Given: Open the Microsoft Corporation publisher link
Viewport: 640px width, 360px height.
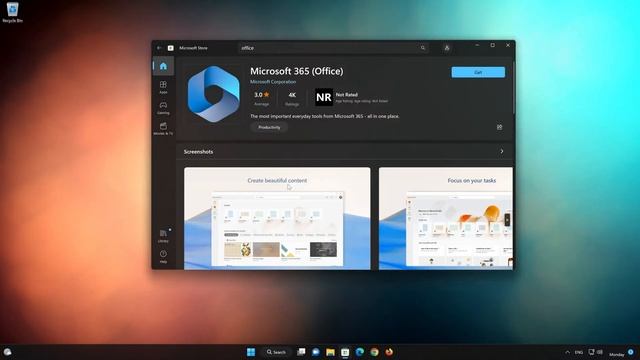Looking at the screenshot, I should tap(273, 82).
